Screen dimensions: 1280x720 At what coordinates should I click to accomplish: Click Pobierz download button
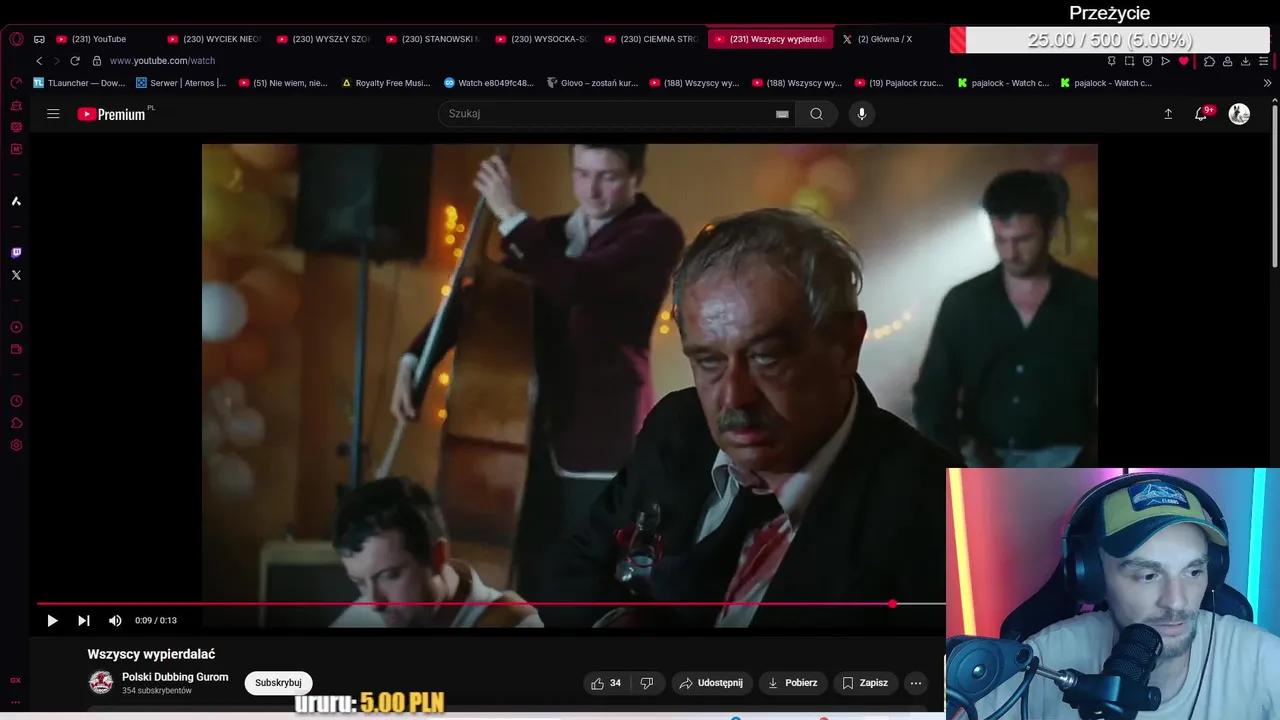coord(792,683)
